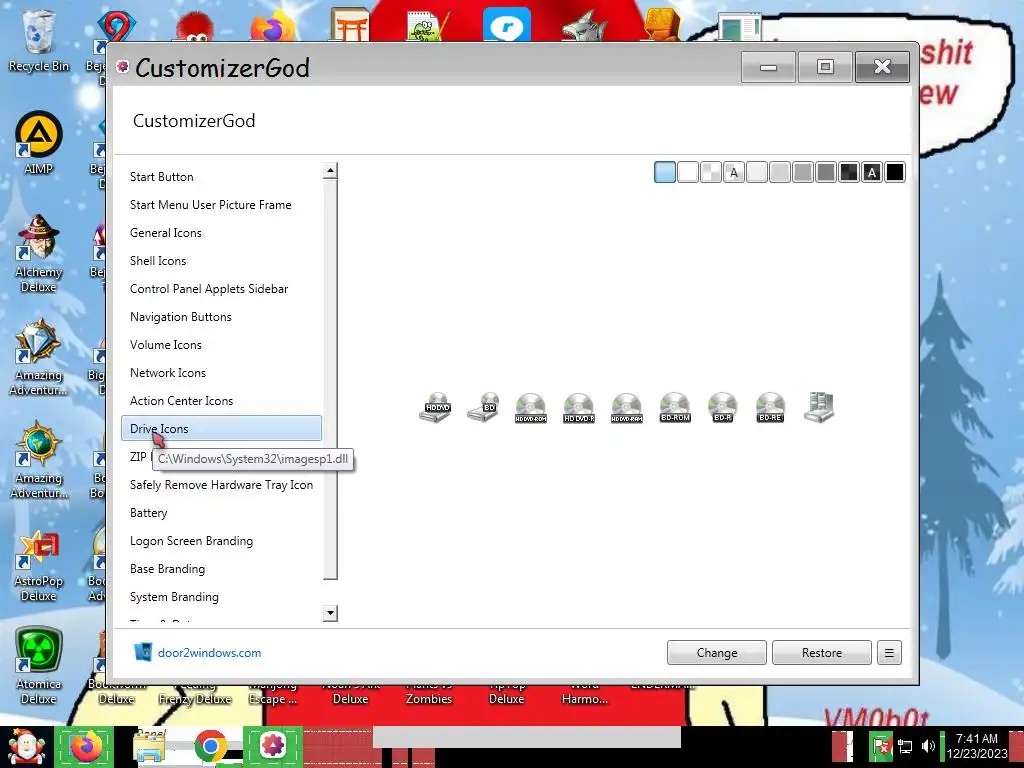Click the taskbar clock showing 7:41 AM
Viewport: 1024px width, 768px height.
976,746
